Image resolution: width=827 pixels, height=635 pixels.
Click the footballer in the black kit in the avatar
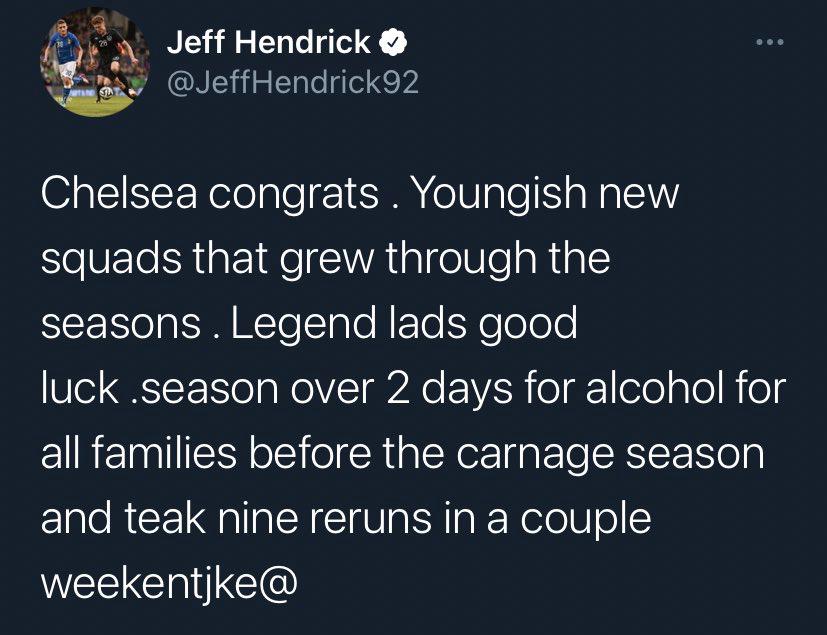tap(112, 61)
